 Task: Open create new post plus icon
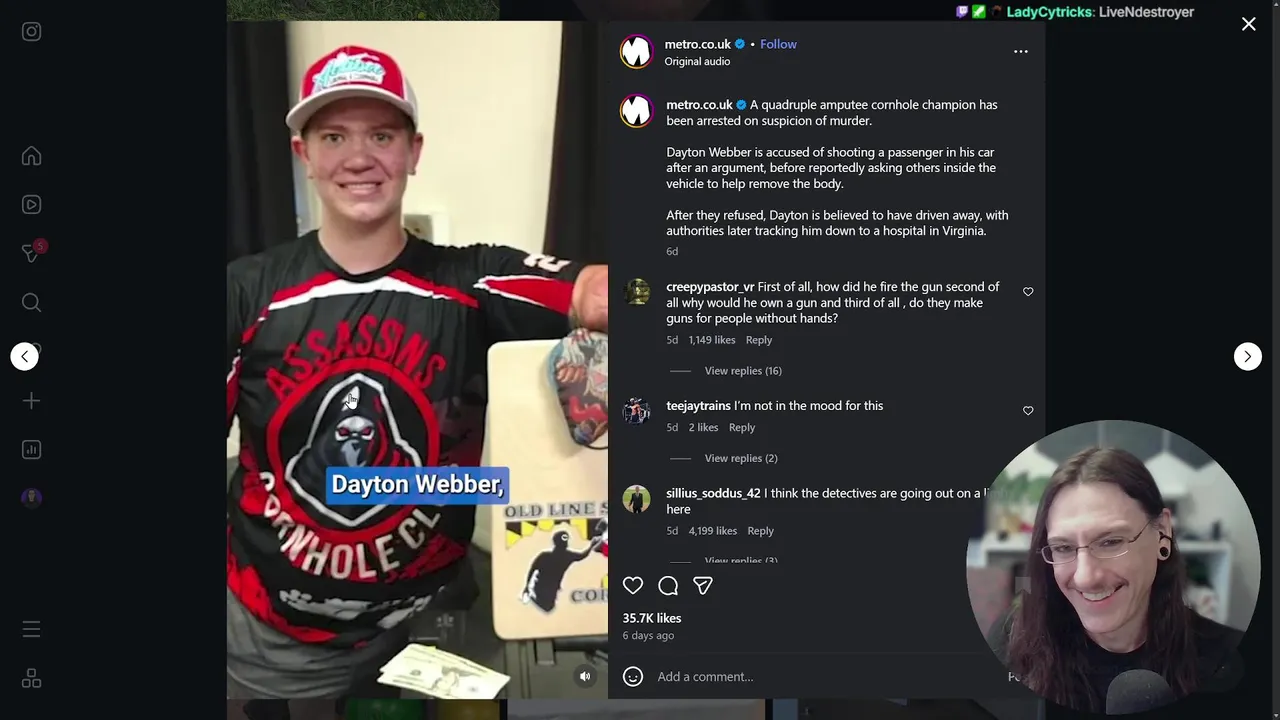[x=31, y=401]
